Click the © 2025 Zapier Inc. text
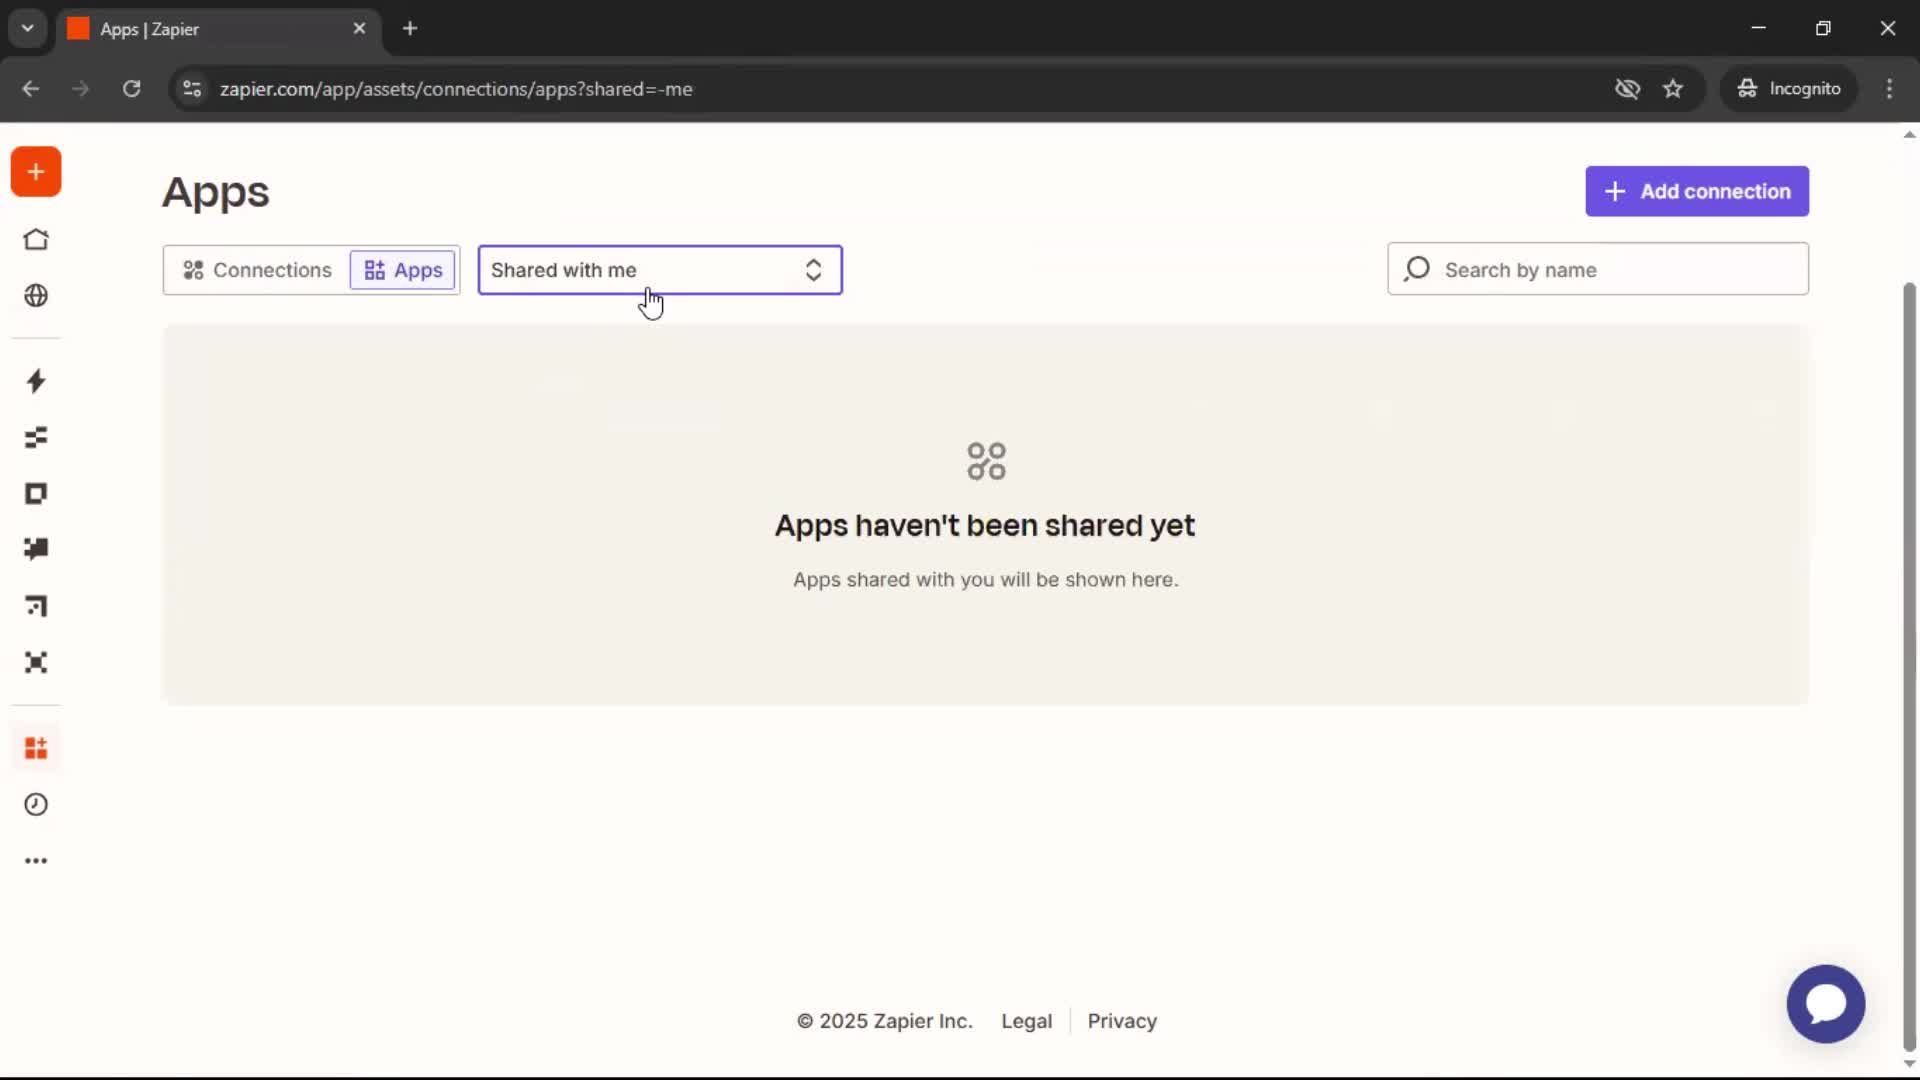This screenshot has height=1080, width=1920. click(x=885, y=1021)
